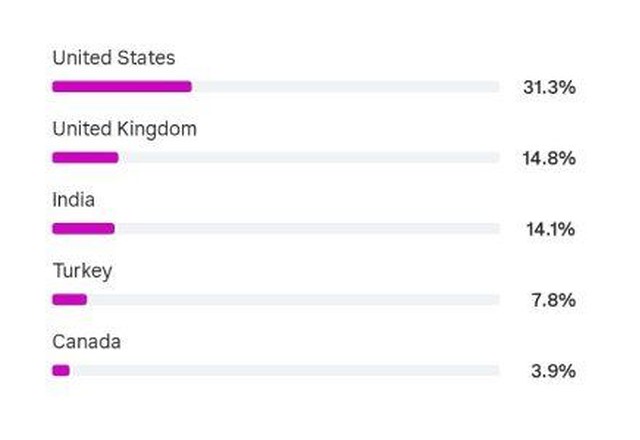This screenshot has height=440, width=640.
Task: Select the 3.9% percentage value
Action: [x=553, y=371]
